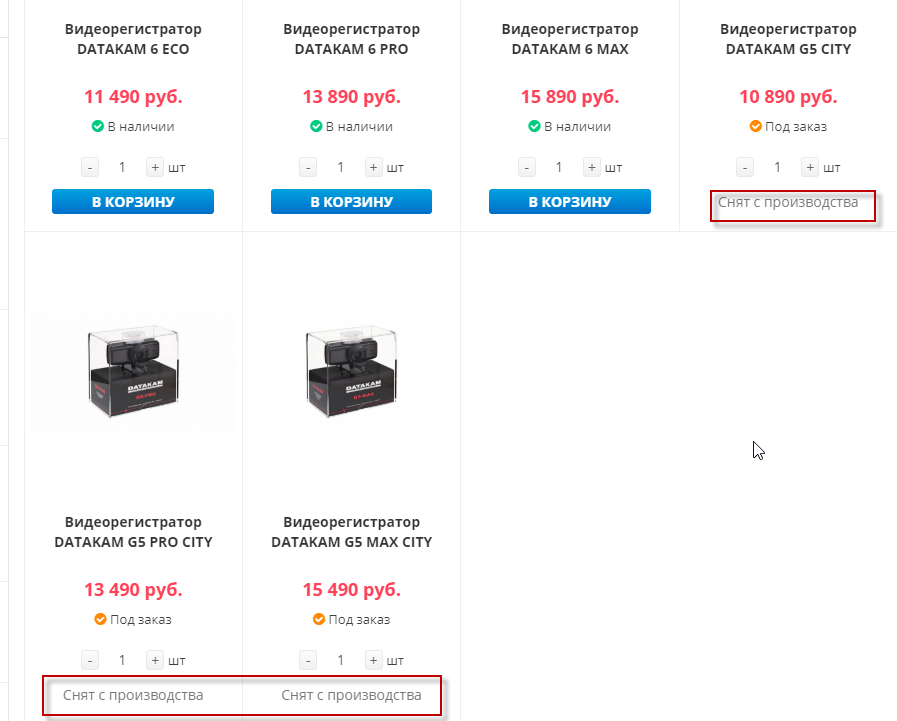
Task: Decrease quantity for DATAKAM 6 ECO
Action: [x=90, y=167]
